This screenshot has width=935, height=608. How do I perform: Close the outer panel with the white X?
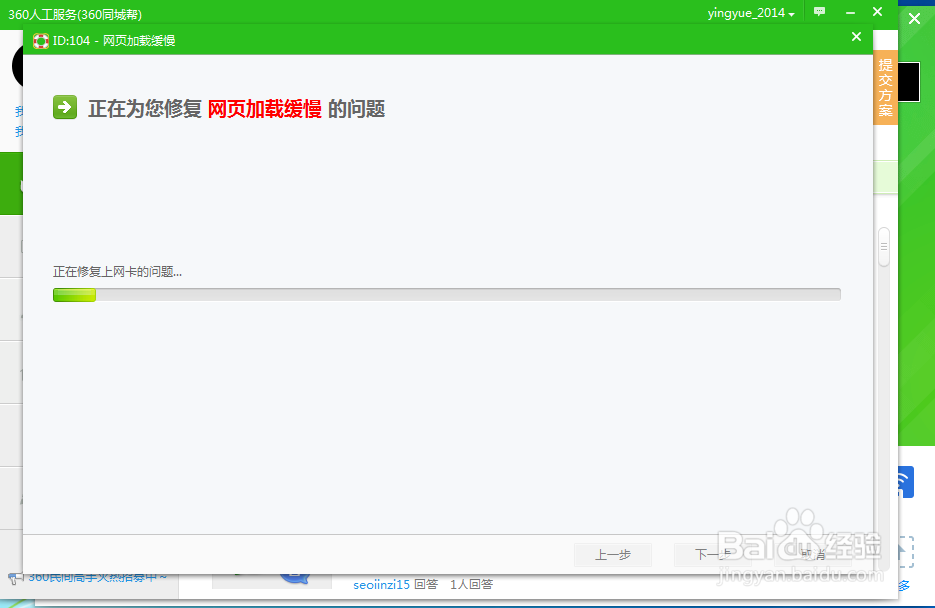pos(914,18)
